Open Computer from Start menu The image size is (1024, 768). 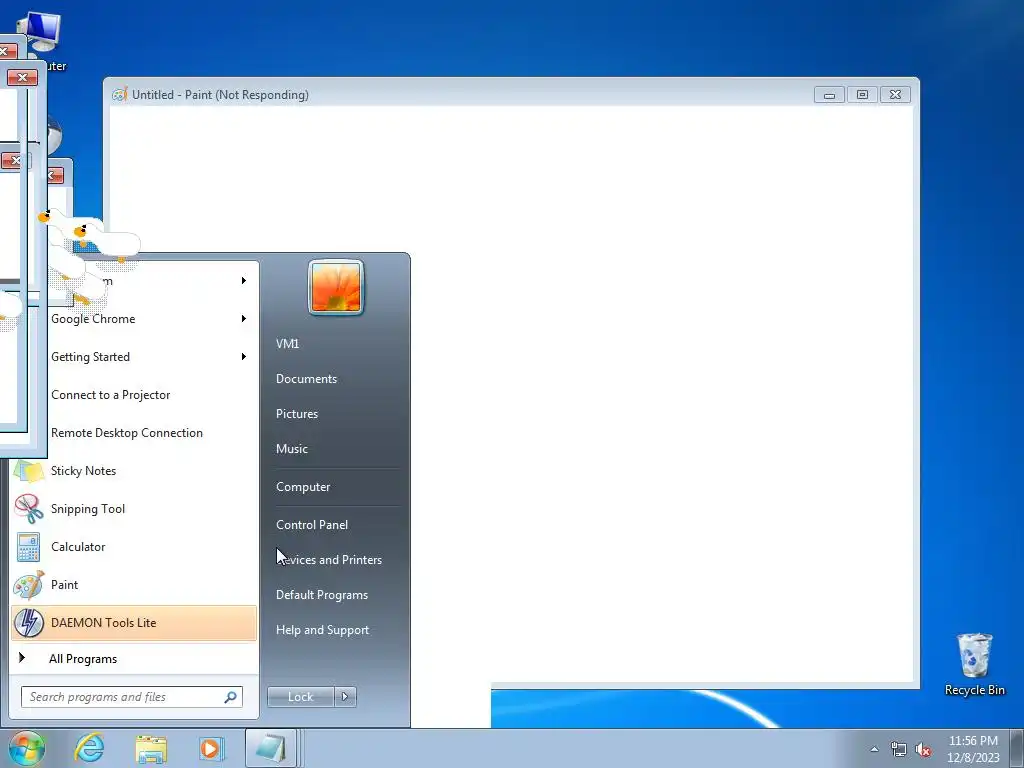303,487
